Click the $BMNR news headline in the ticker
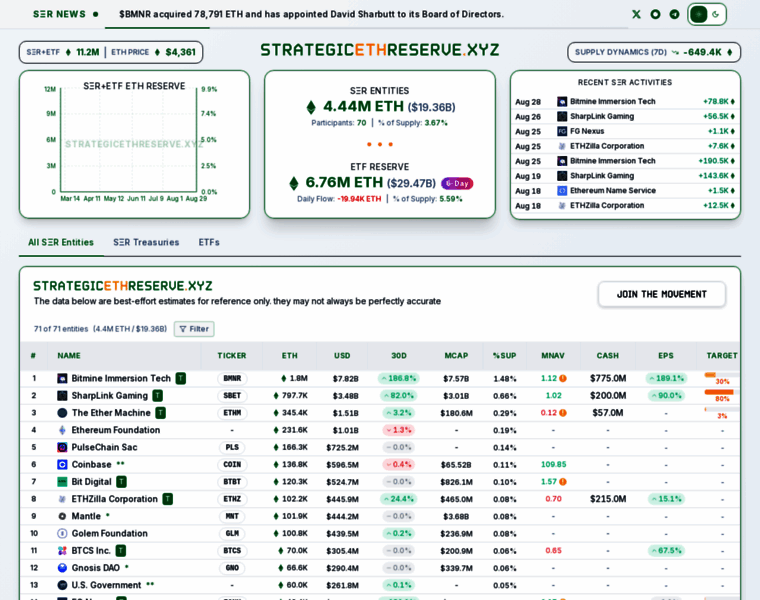Viewport: 760px width, 600px height. coord(311,14)
